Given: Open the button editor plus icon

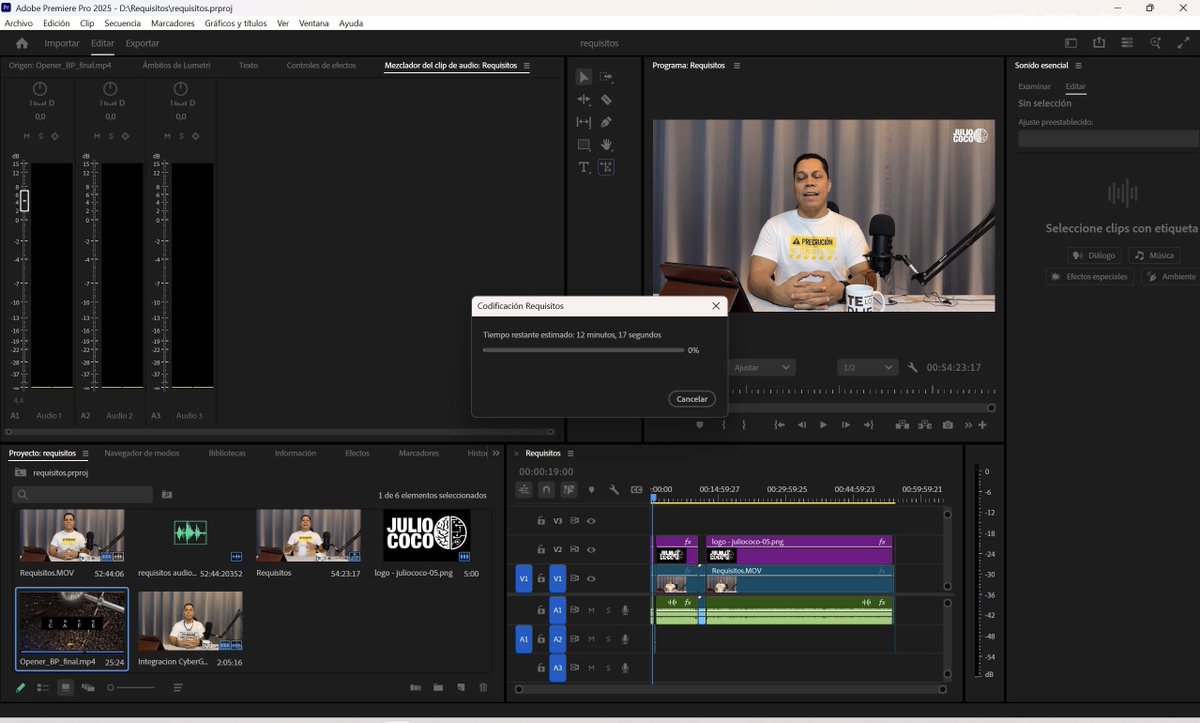Looking at the screenshot, I should click(x=983, y=425).
